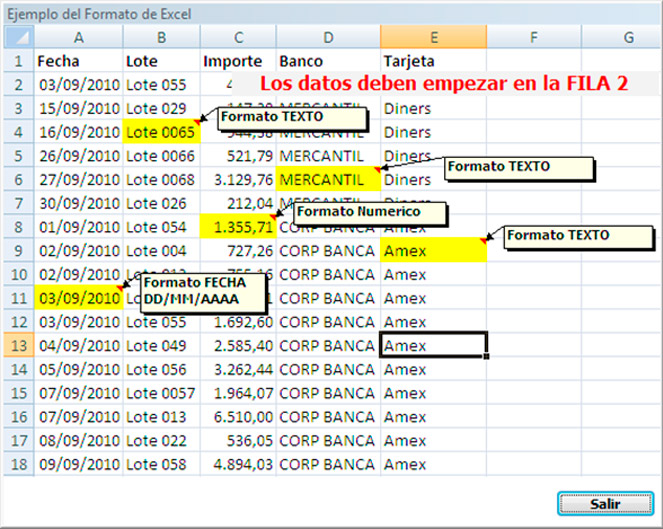Select the Lote 058 cell
The height and width of the screenshot is (529, 663).
point(161,465)
